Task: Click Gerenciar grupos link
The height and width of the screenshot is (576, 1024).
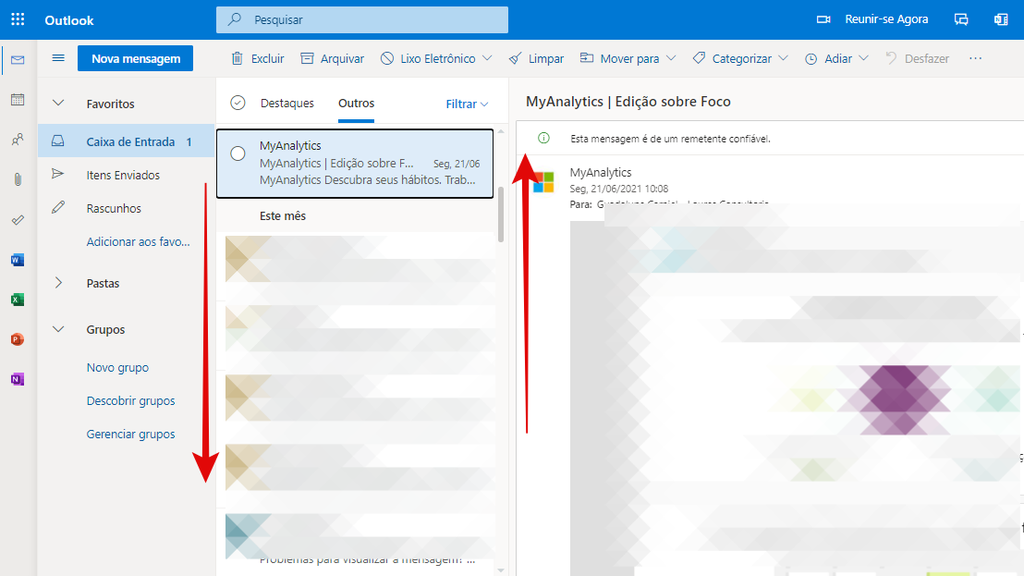Action: pyautogui.click(x=131, y=434)
